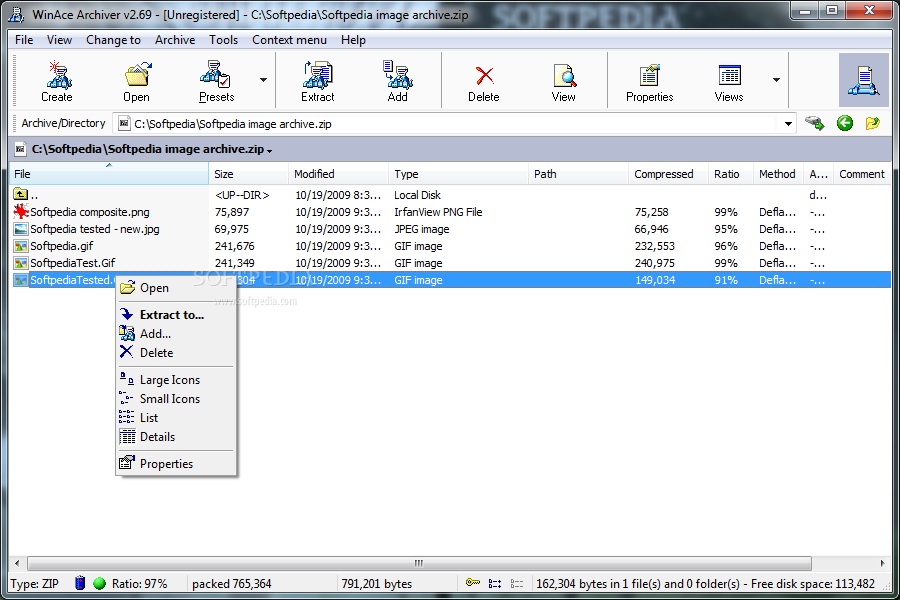Select Details in the context menu
This screenshot has width=900, height=600.
click(x=176, y=436)
